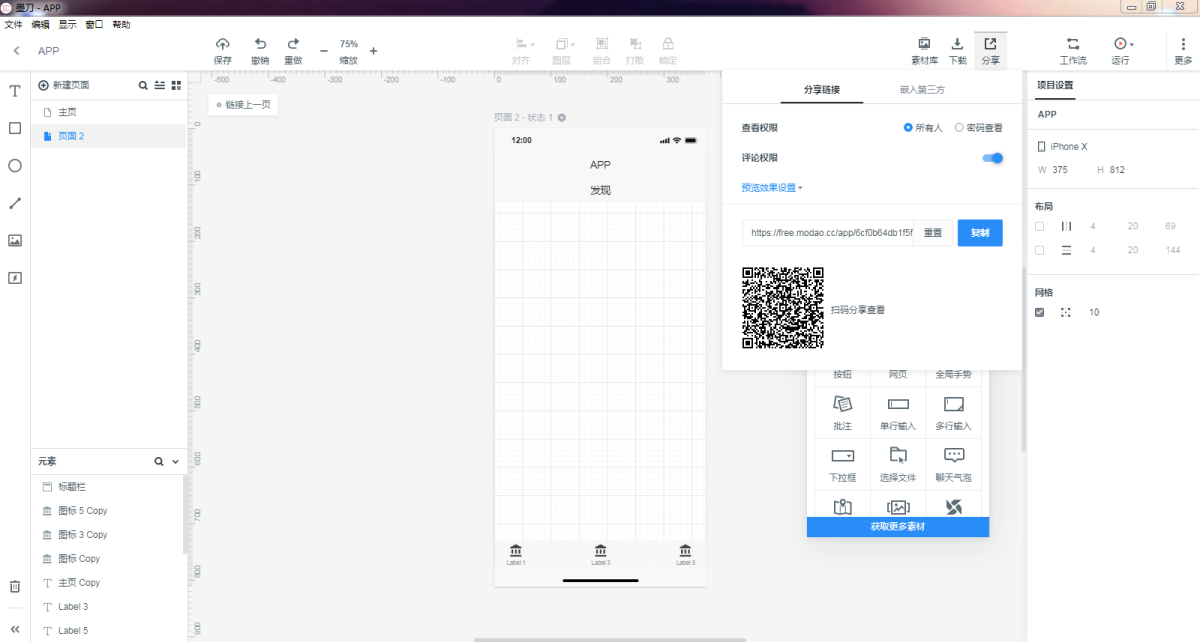Expand preview effect settings dropdown
The image size is (1200, 642).
772,187
